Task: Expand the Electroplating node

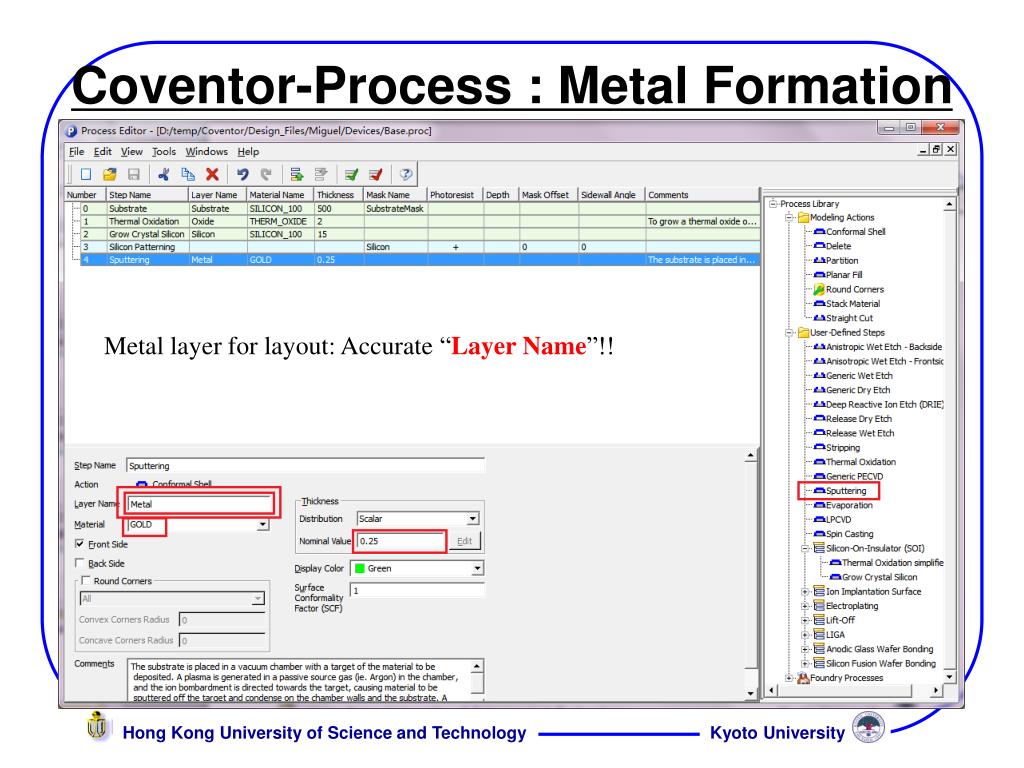Action: 805,605
